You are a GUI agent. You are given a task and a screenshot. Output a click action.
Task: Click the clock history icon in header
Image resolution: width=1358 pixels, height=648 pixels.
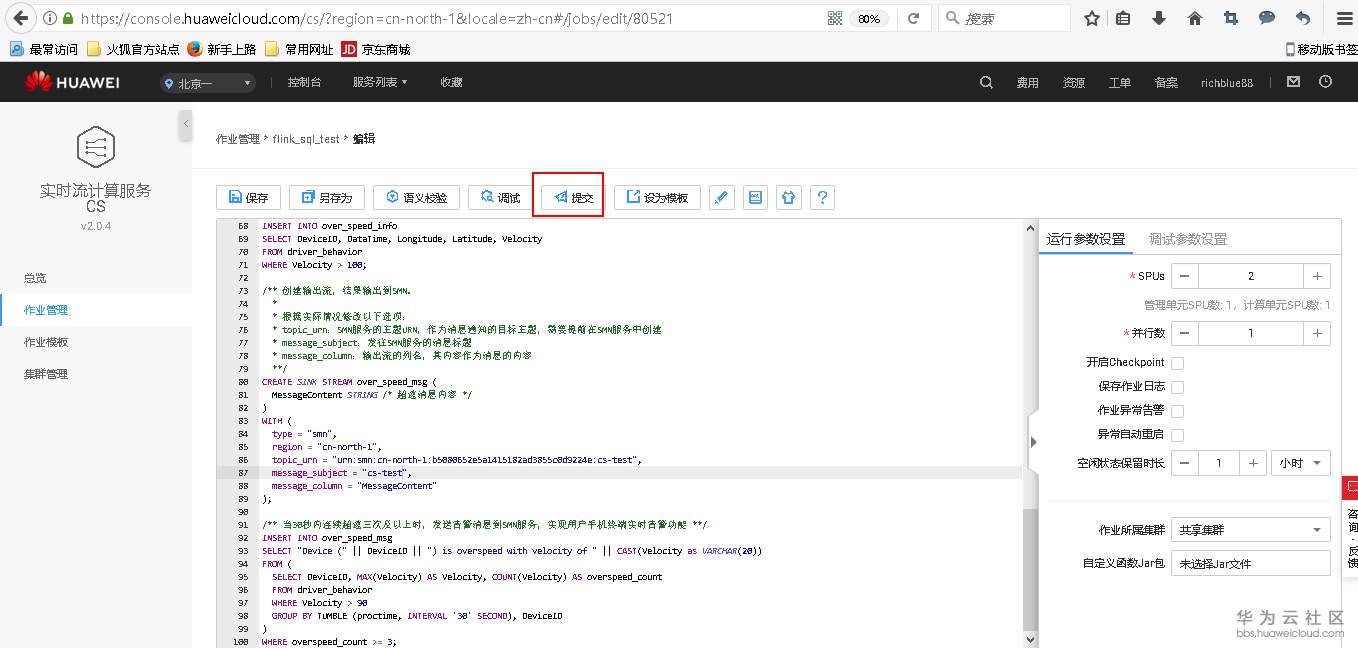(1326, 82)
